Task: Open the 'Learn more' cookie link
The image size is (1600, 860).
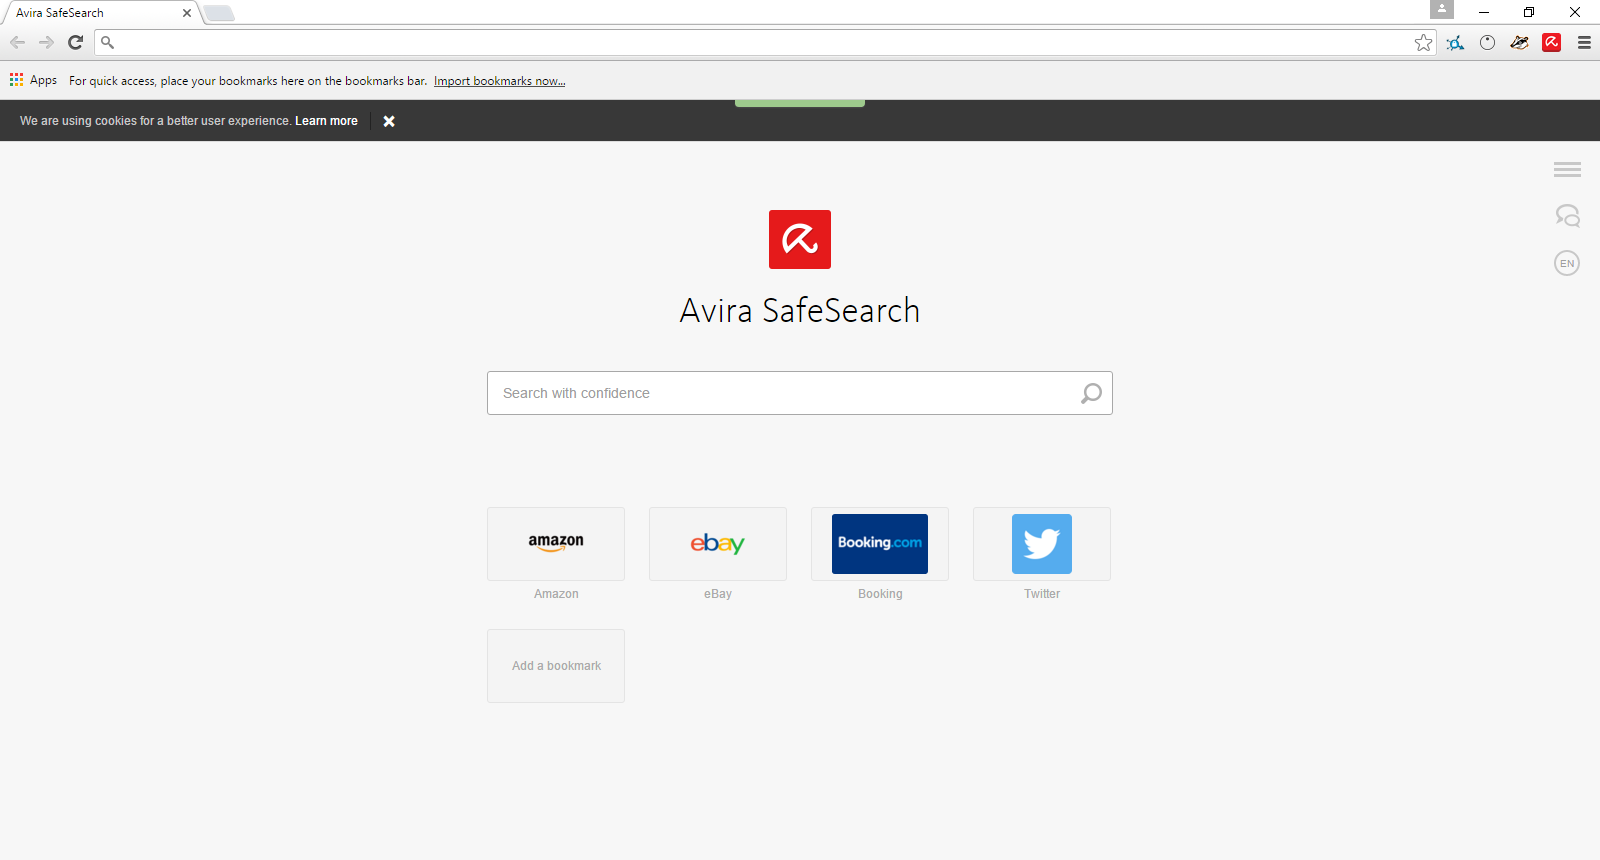Action: point(326,121)
